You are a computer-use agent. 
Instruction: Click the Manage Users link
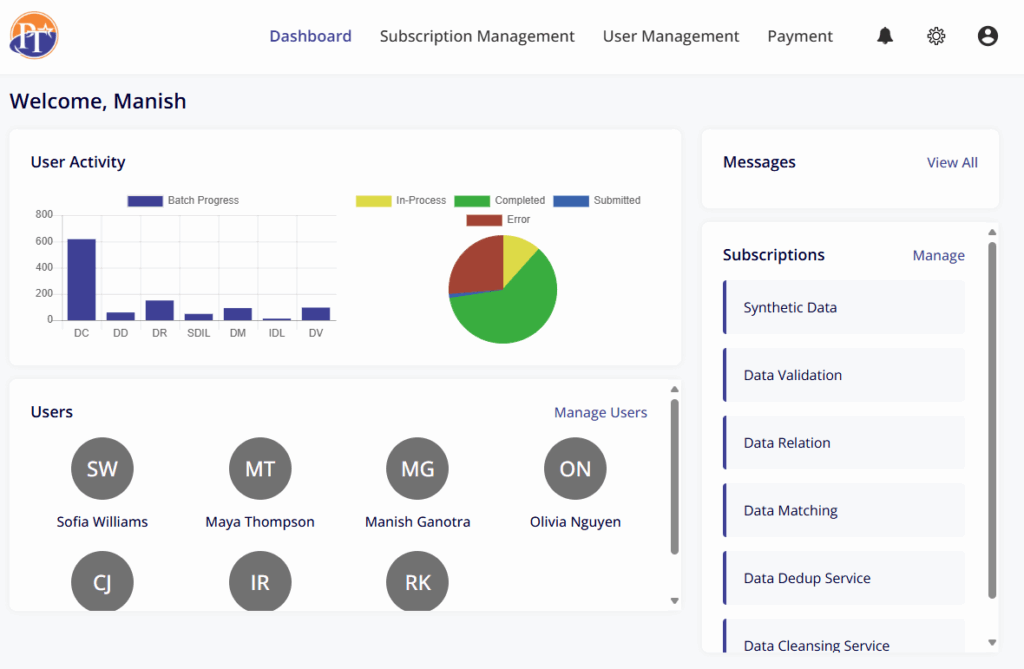coord(600,412)
